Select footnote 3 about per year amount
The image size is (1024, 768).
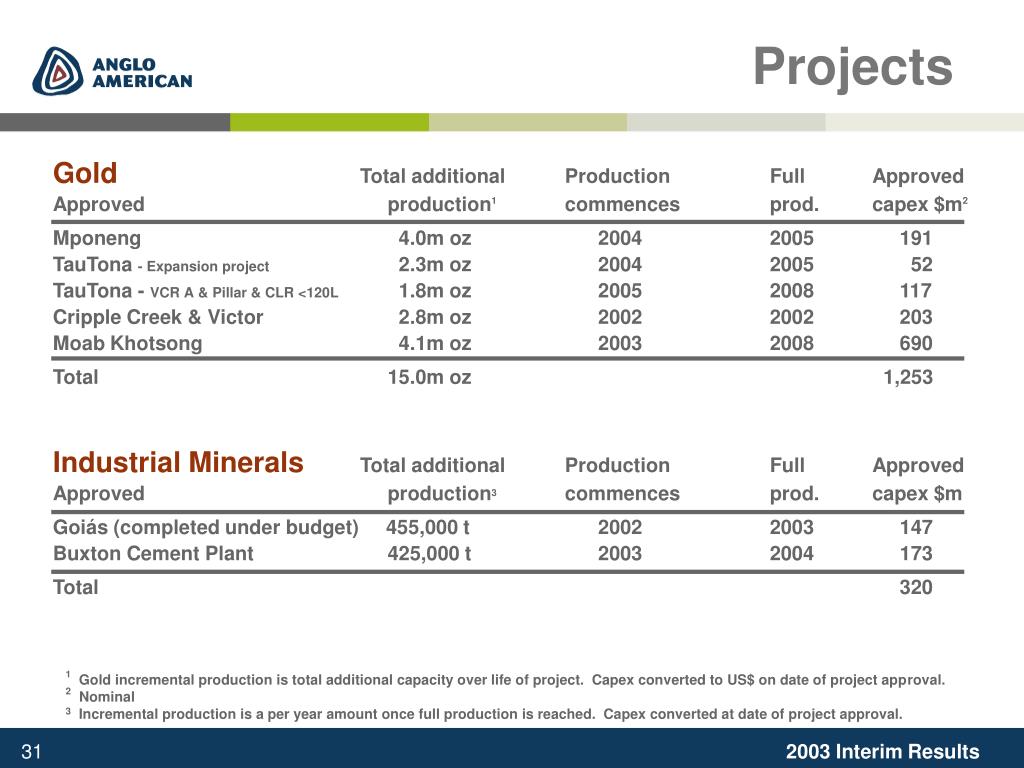[484, 714]
